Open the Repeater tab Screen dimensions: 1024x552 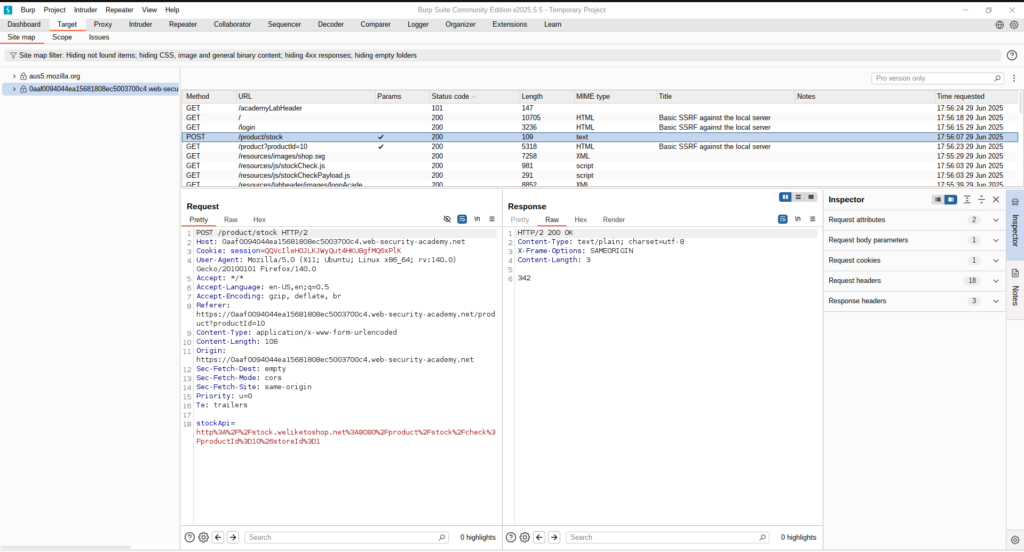point(182,24)
